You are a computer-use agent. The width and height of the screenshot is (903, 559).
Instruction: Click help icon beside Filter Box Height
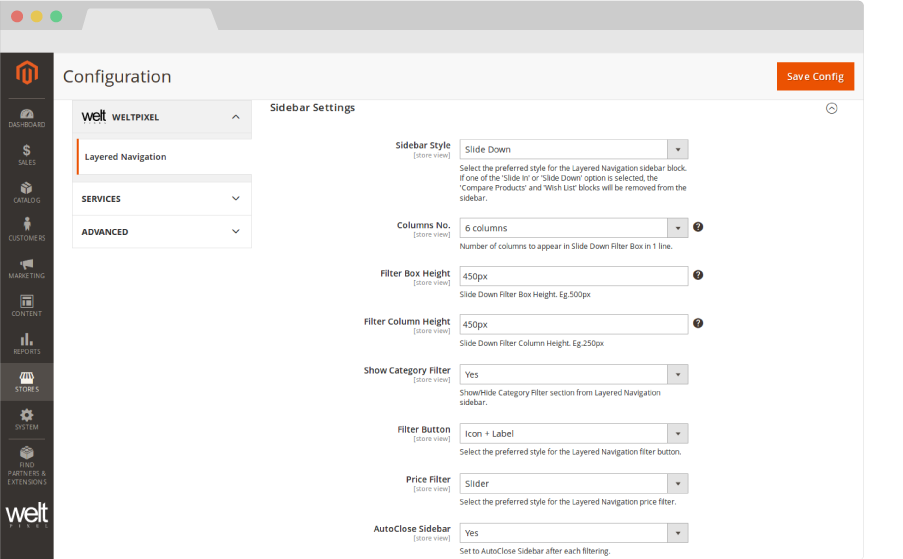(698, 275)
